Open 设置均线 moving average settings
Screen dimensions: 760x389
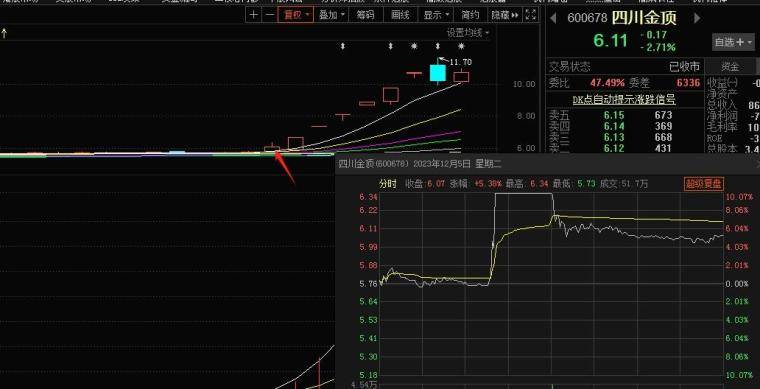(468, 33)
